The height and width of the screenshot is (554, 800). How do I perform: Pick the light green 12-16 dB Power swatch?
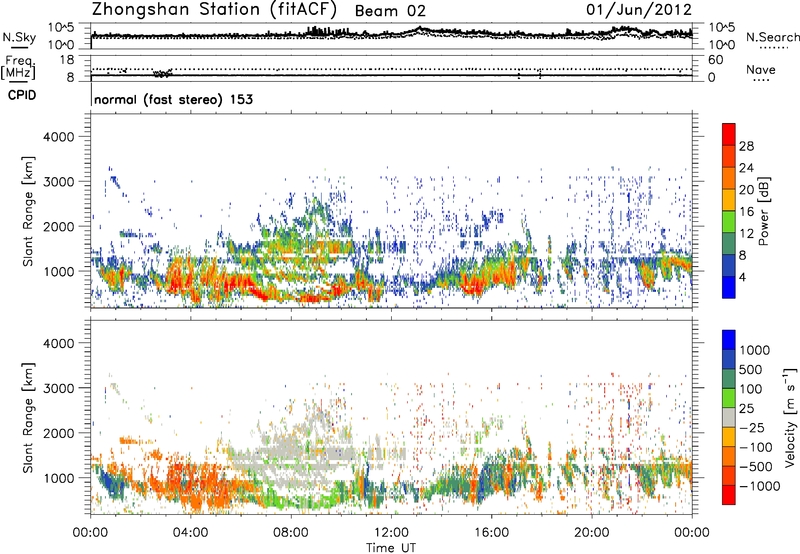[729, 222]
